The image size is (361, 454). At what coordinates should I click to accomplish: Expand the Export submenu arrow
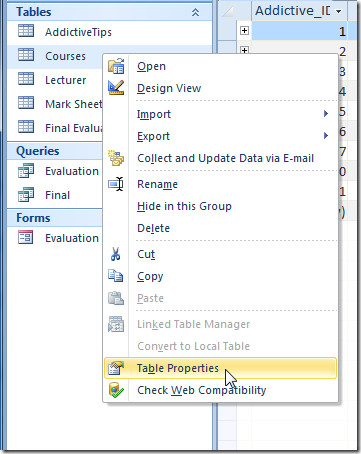pos(326,136)
